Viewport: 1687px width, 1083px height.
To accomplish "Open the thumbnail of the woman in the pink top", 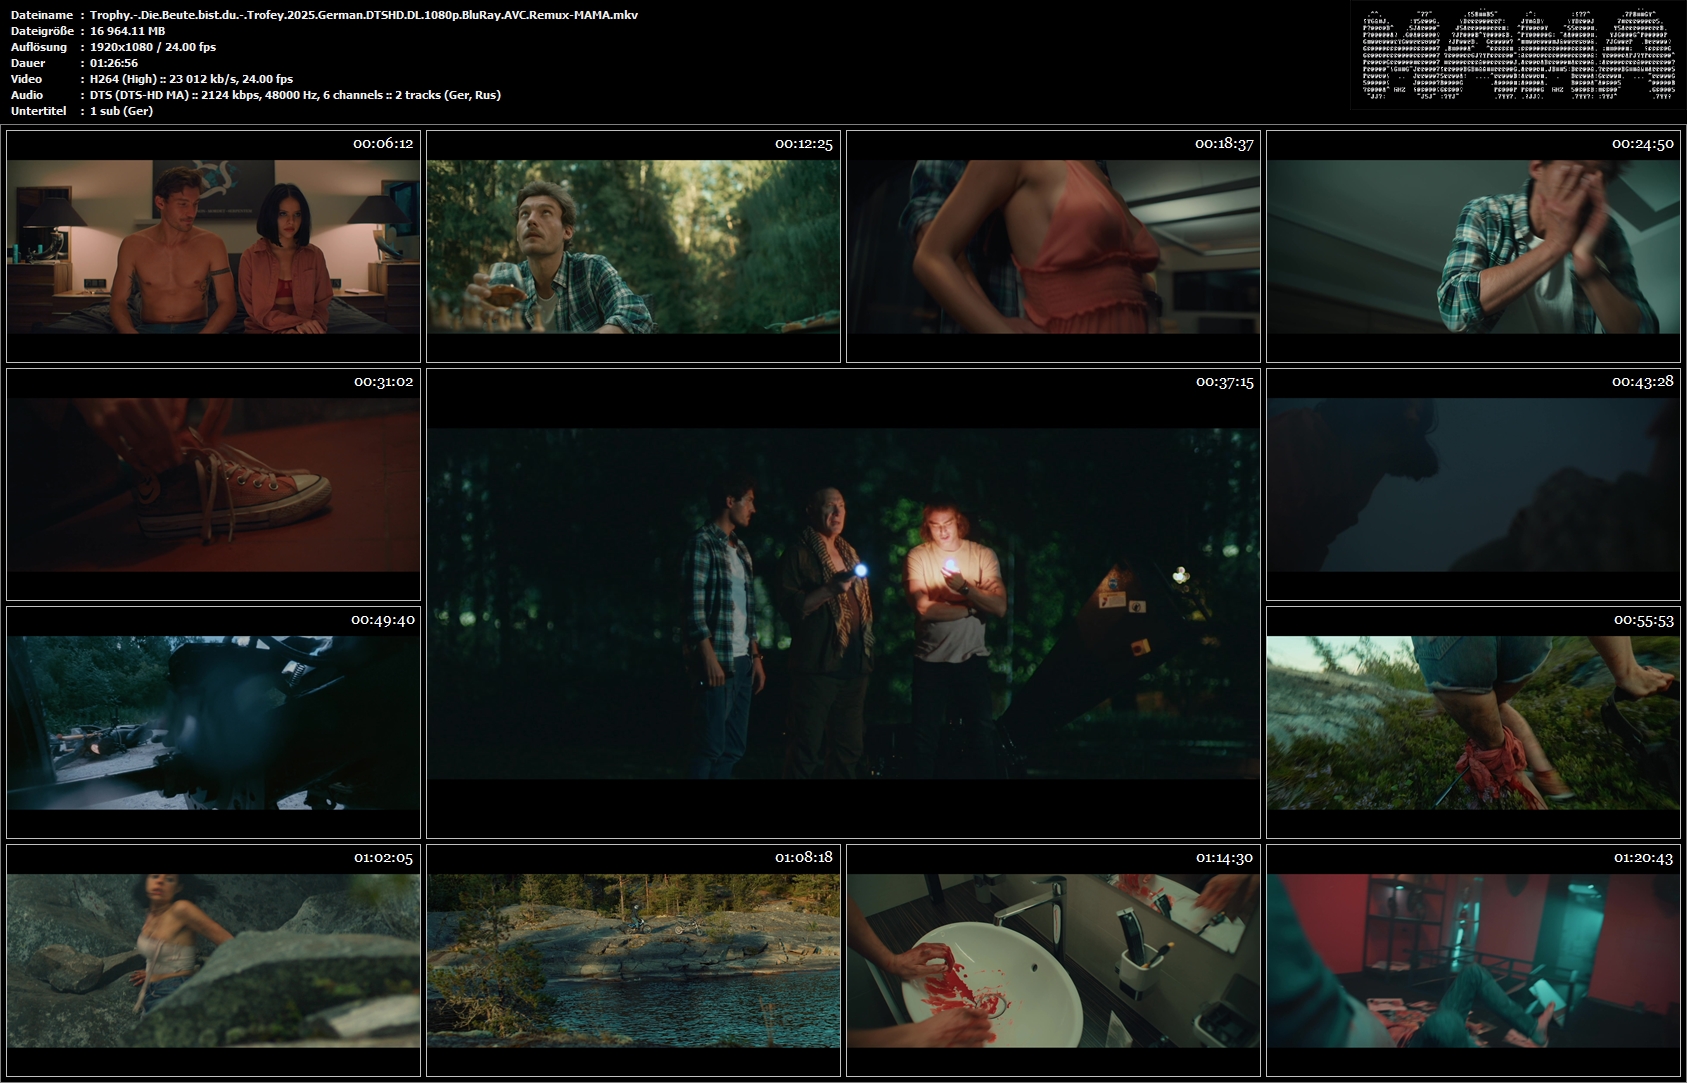I will [1053, 246].
